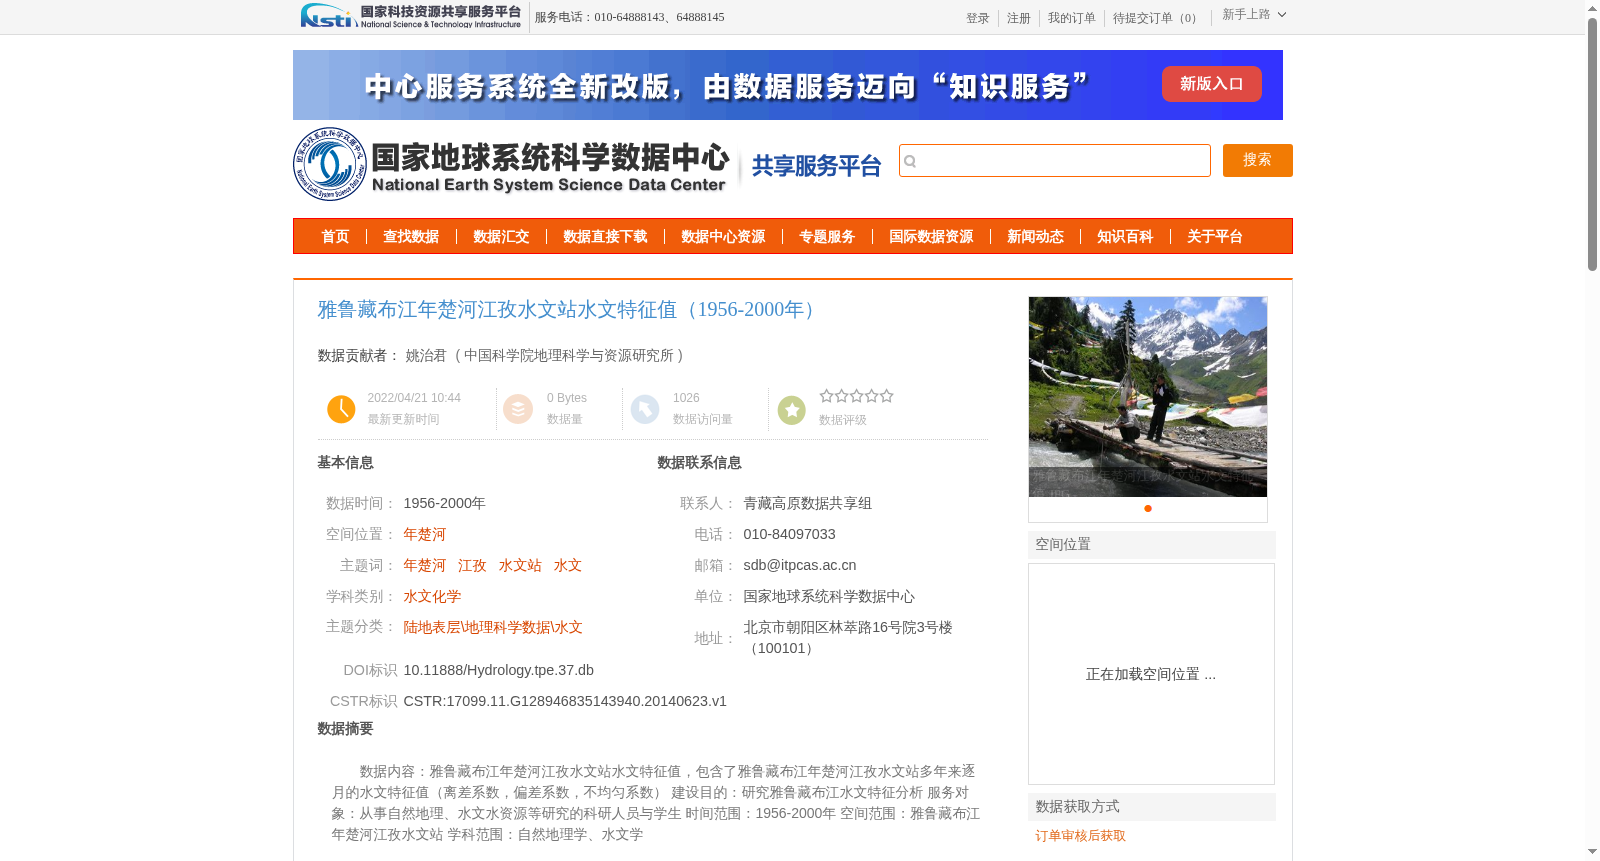
Task: Click the 登录 link
Action: 977,18
